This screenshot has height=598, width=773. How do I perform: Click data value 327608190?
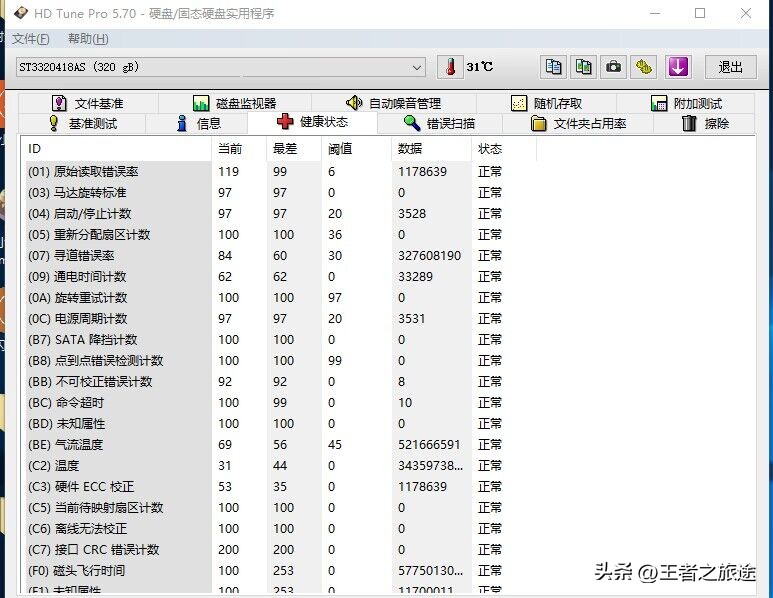429,255
